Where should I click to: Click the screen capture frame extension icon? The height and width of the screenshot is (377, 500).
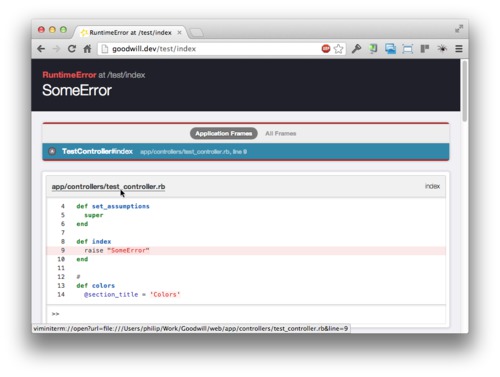pos(407,49)
